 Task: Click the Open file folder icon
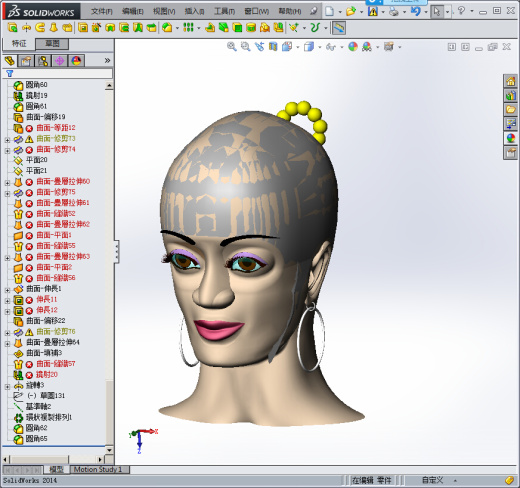pyautogui.click(x=351, y=11)
